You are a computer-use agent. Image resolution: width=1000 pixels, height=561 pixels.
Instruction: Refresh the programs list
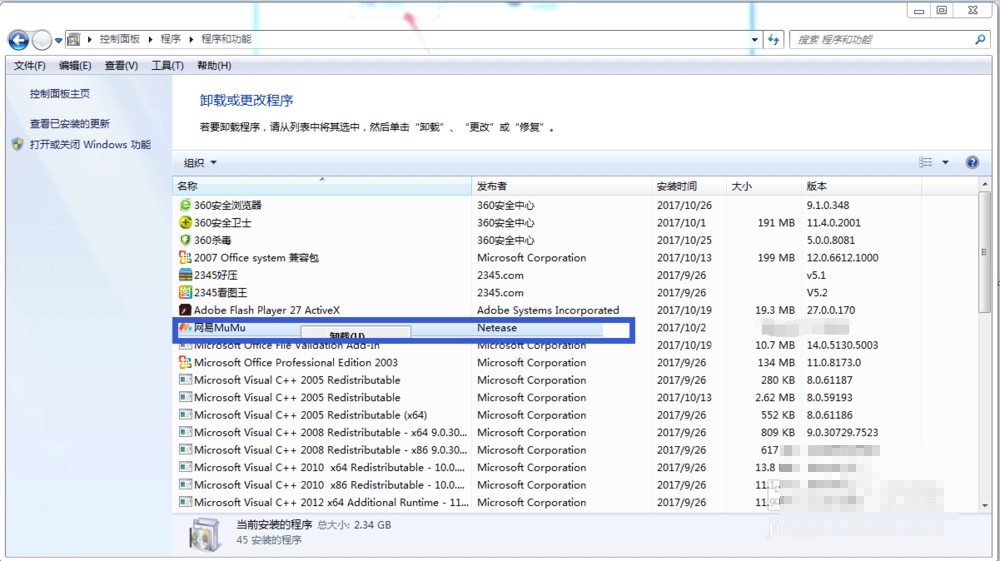click(774, 40)
